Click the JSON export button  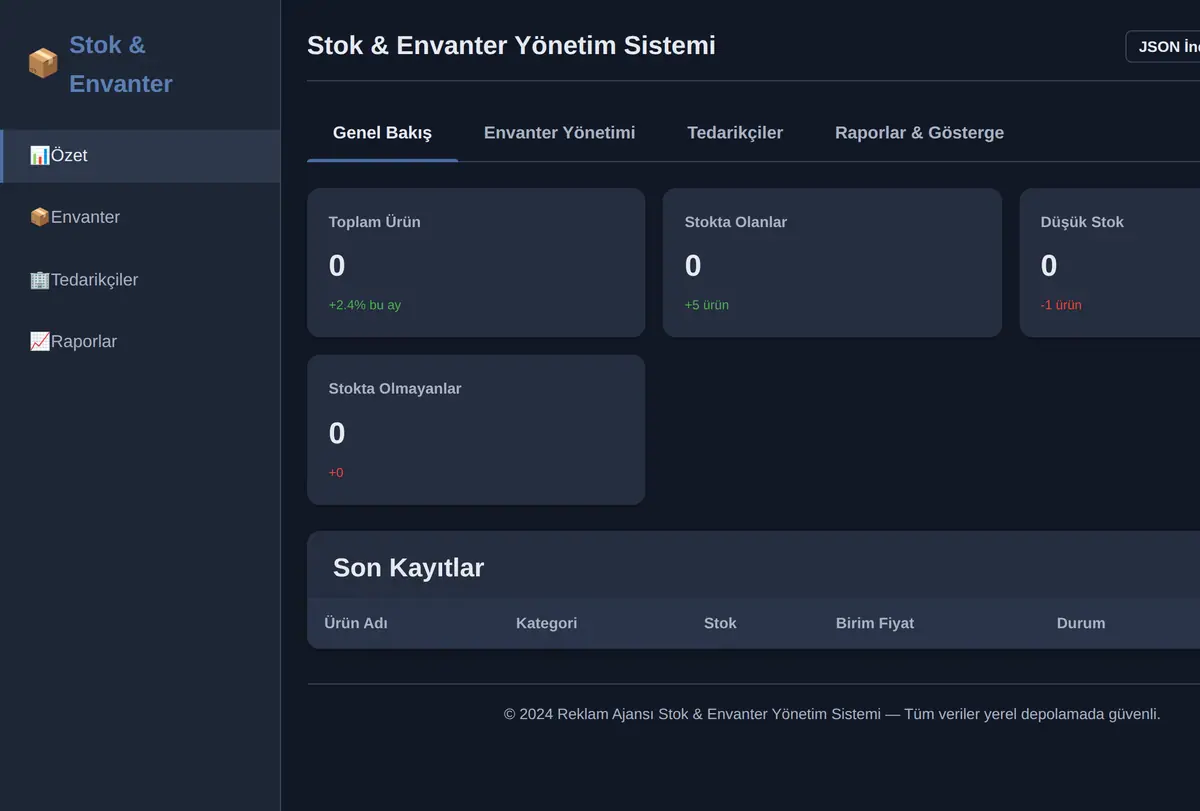[1163, 47]
